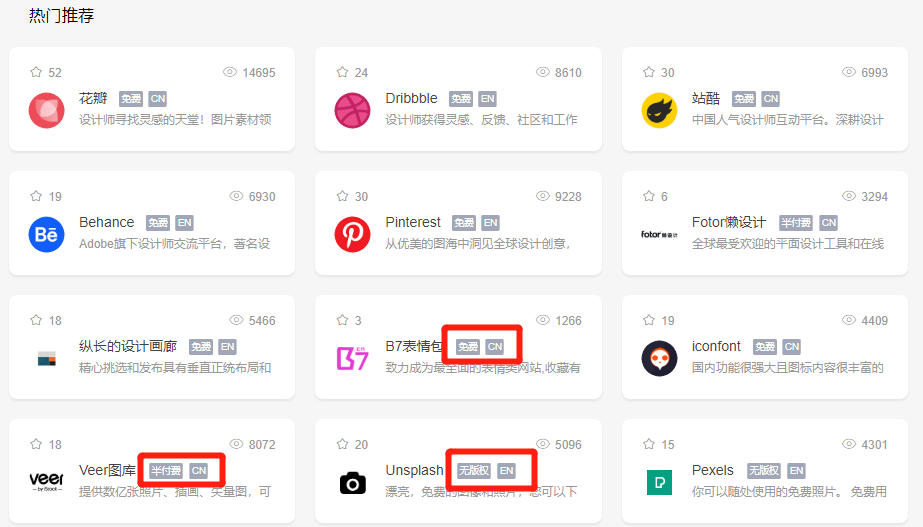Star the Behance card
This screenshot has width=923, height=527.
[36, 196]
